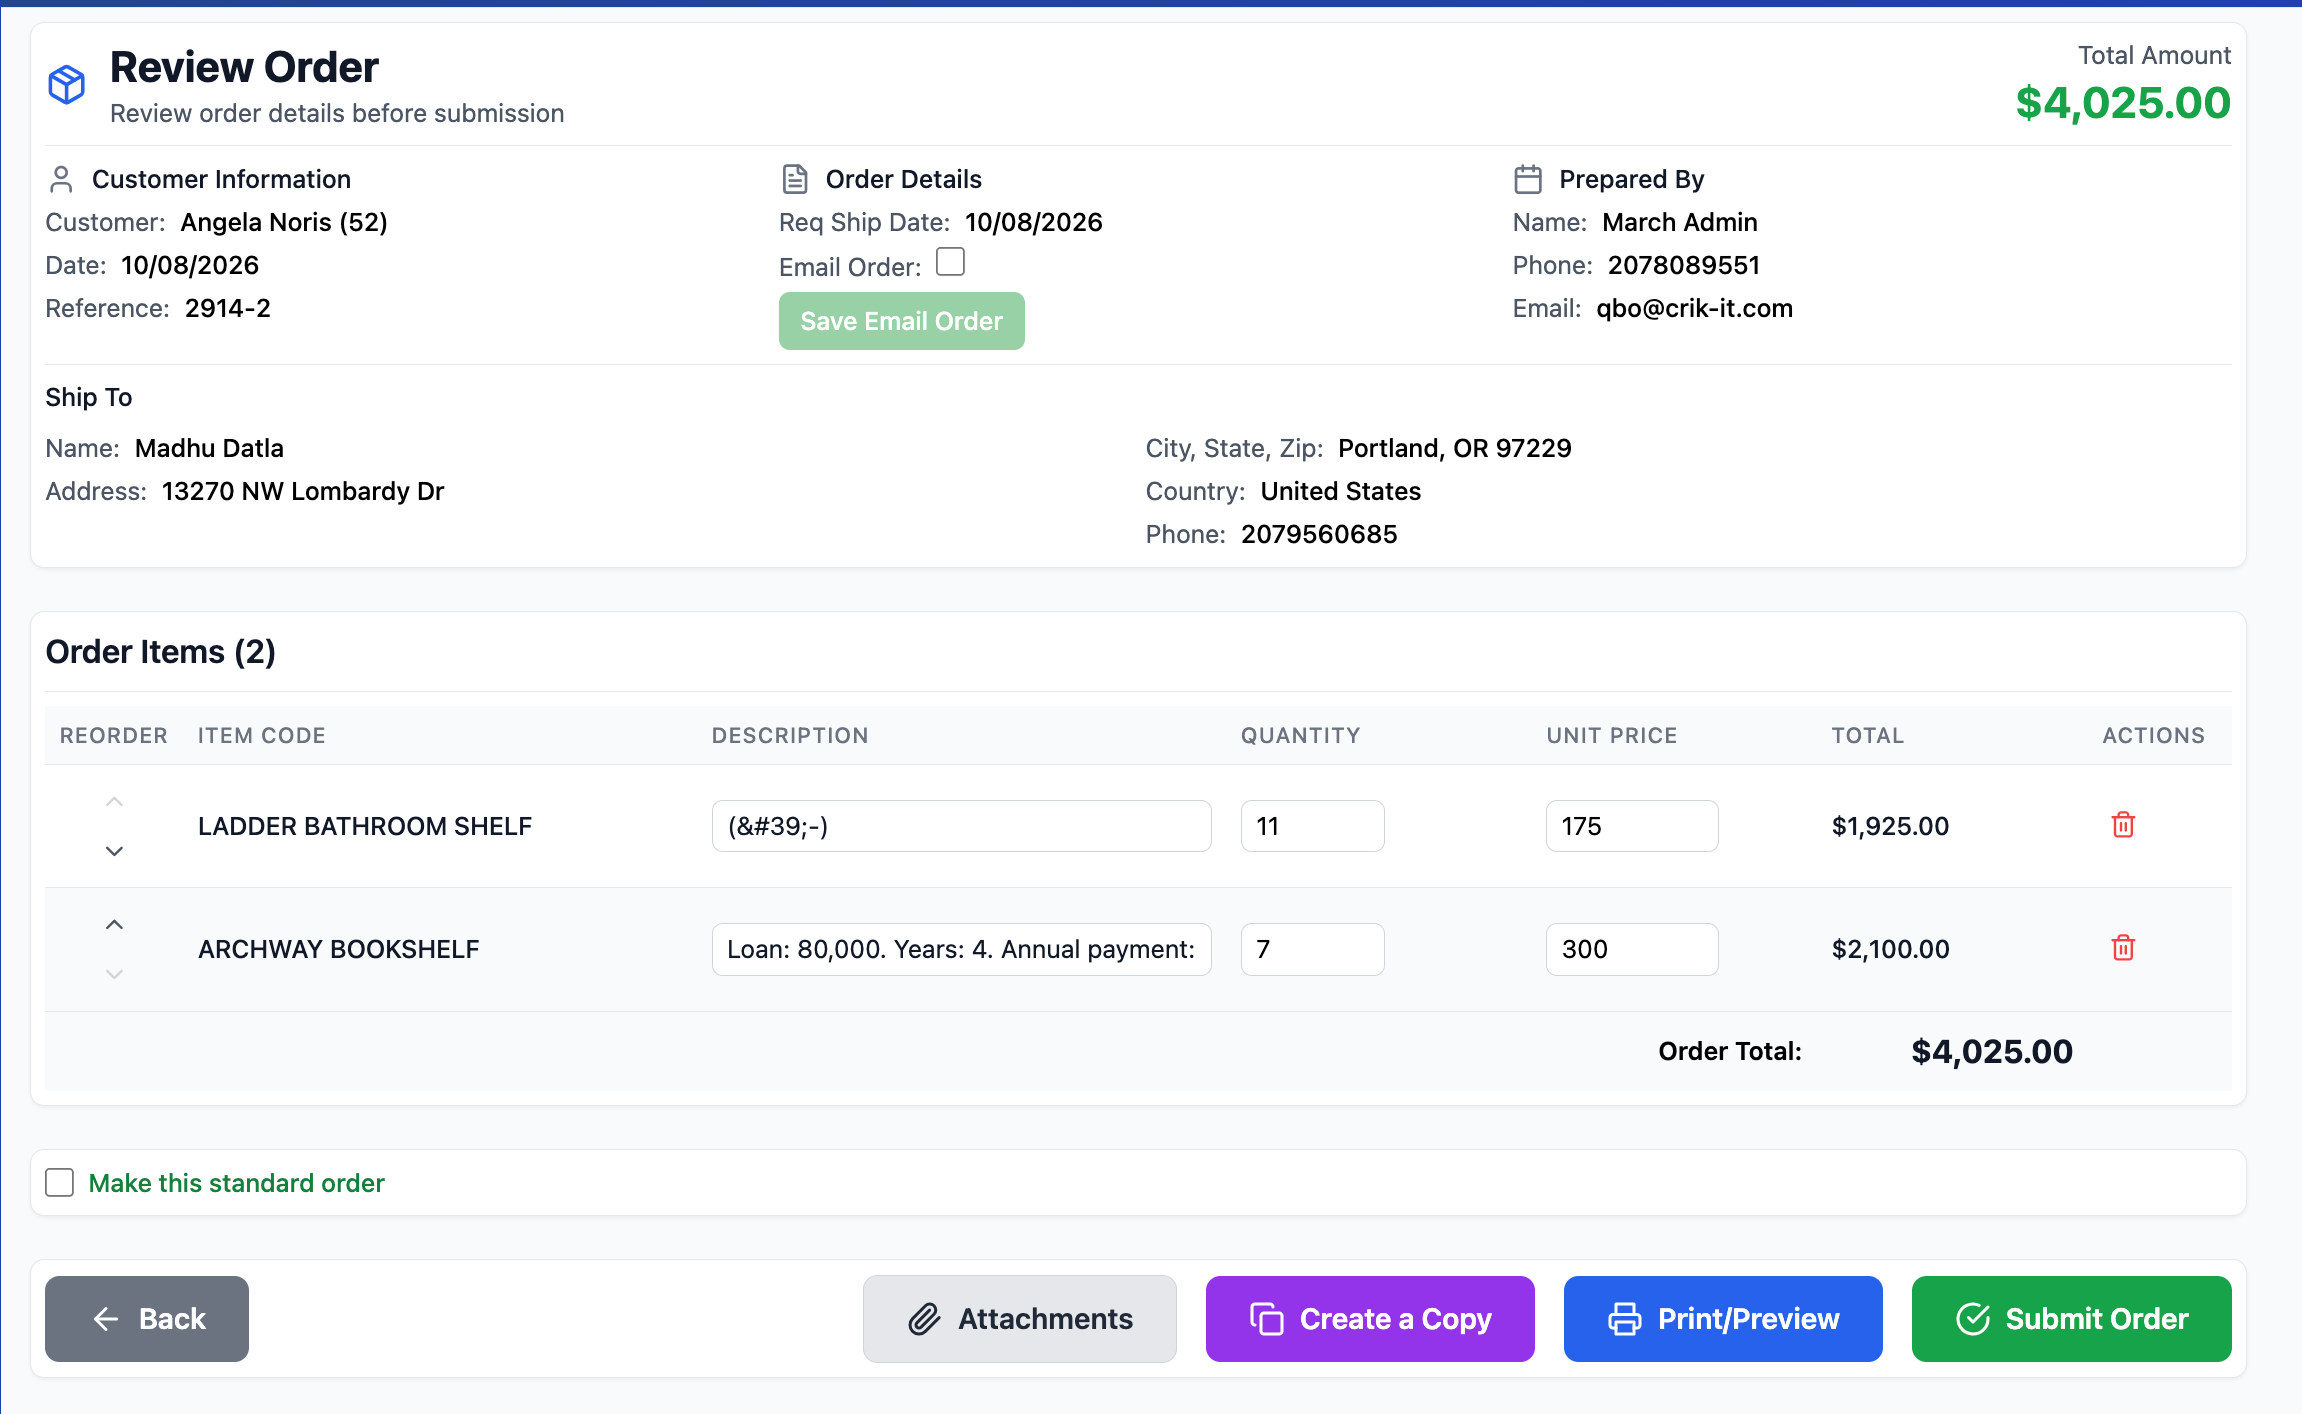Image resolution: width=2302 pixels, height=1414 pixels.
Task: Move LADDER BATHROOM SHELF up with the arrow
Action: (x=114, y=802)
